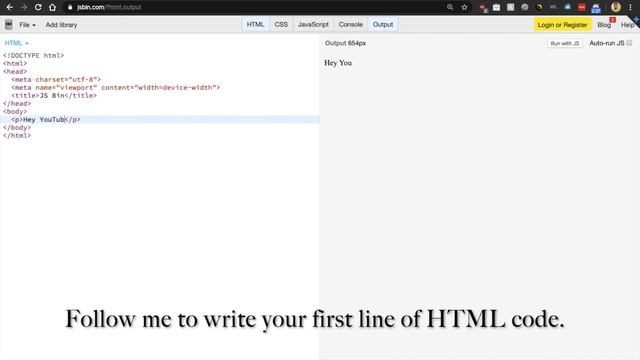Click the <title>JS Bin</title> line
The width and height of the screenshot is (640, 360).
pyautogui.click(x=54, y=96)
